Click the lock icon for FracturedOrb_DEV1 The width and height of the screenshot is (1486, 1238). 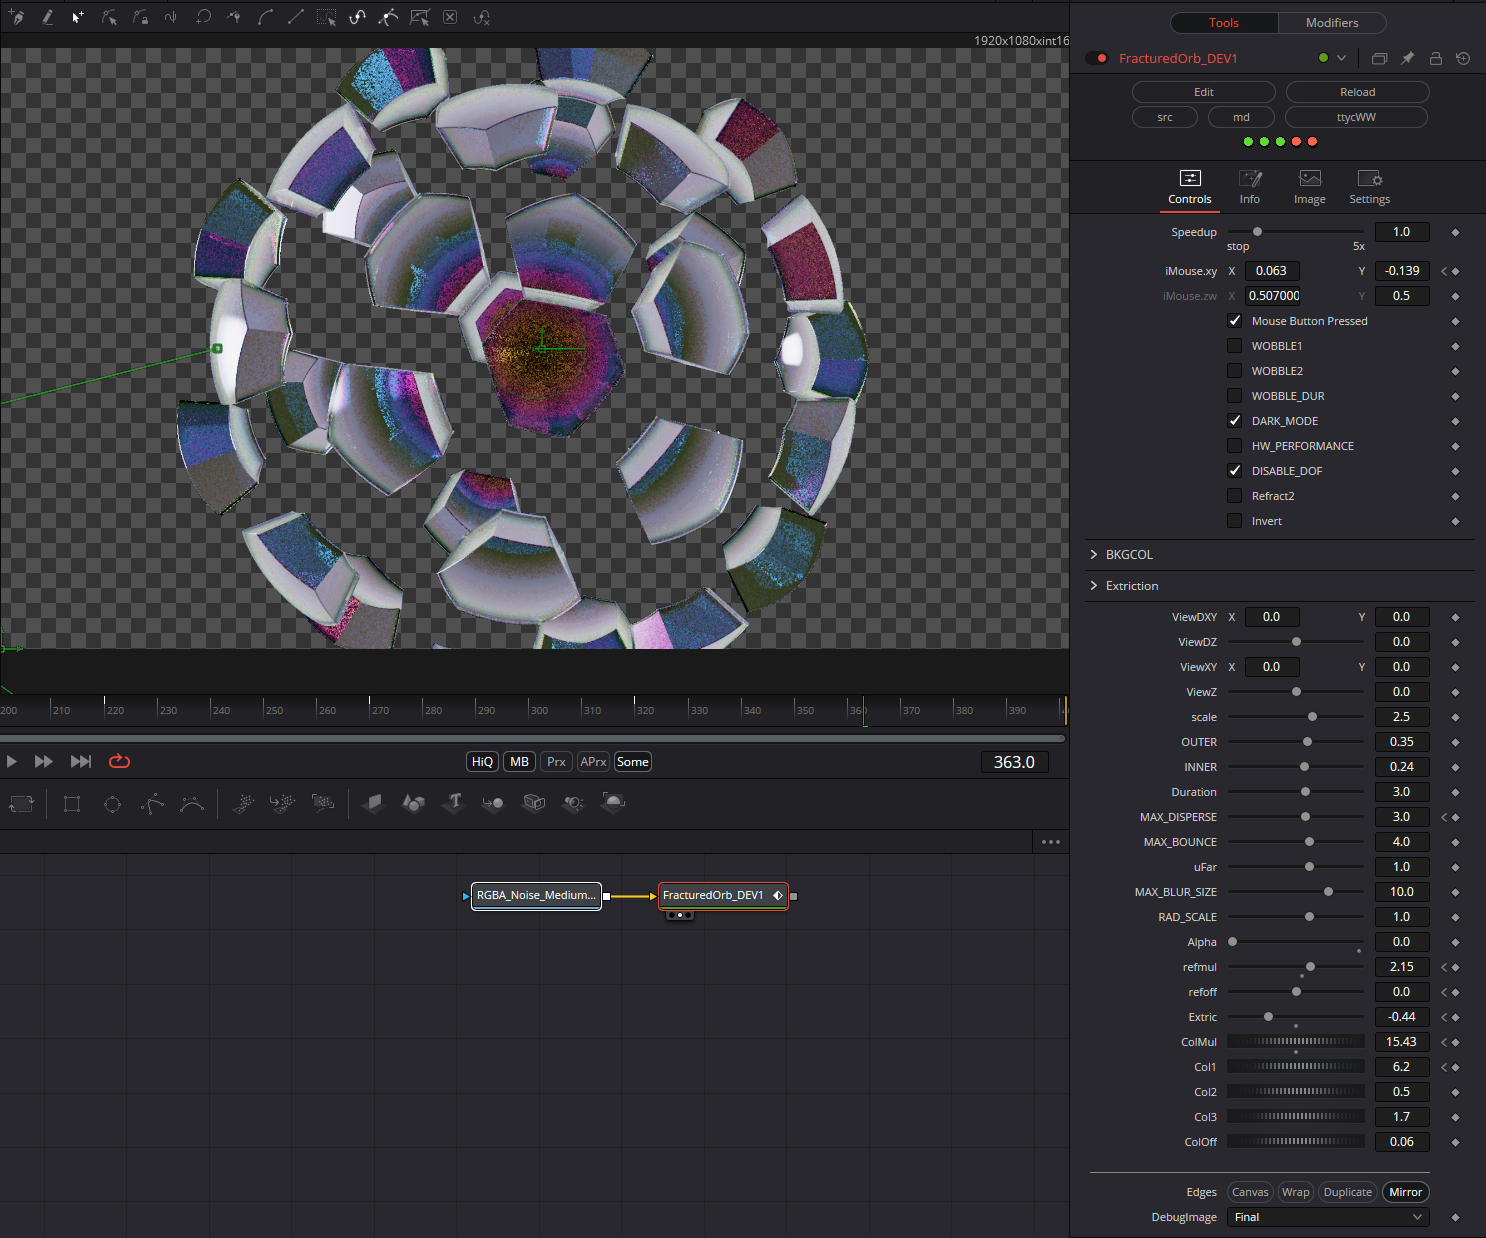click(x=1435, y=58)
